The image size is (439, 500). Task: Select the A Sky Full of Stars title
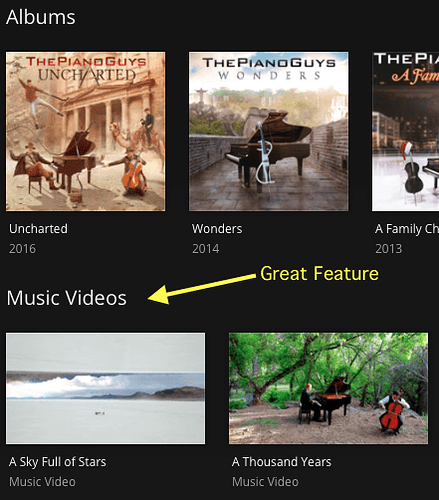coord(57,462)
